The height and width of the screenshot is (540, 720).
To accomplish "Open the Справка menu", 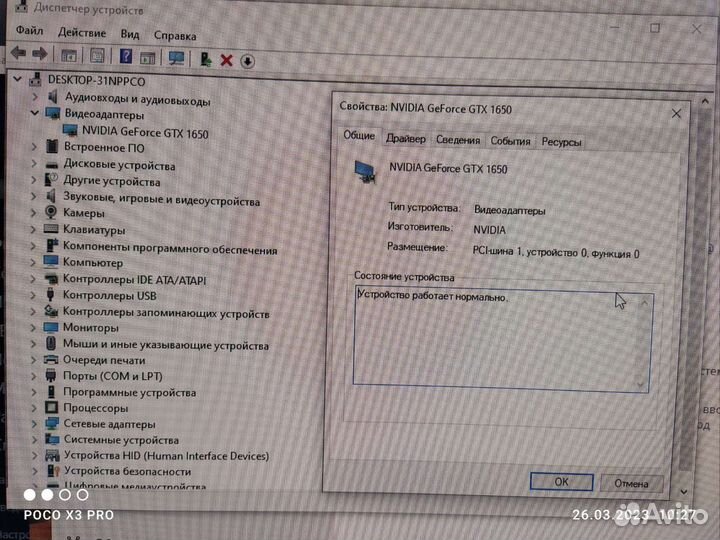I will [x=175, y=35].
